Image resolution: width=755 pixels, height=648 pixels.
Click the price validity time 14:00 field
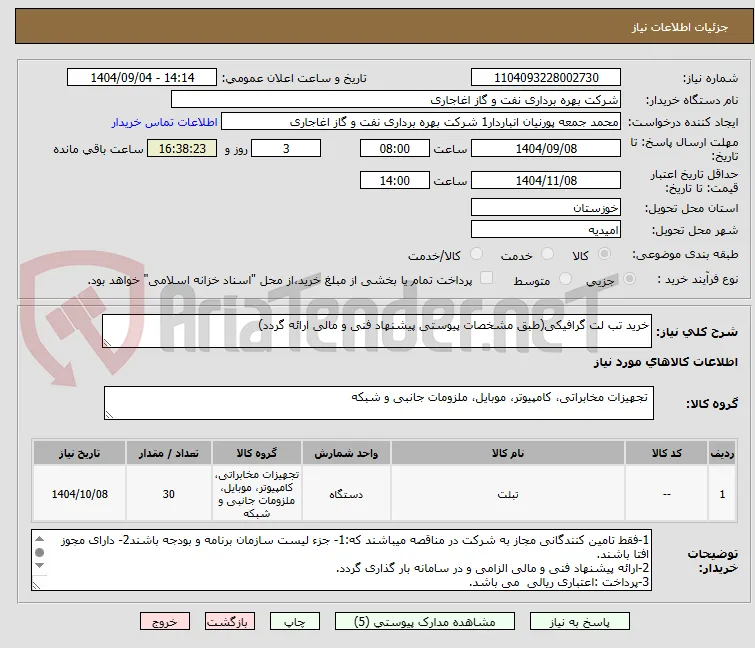pyautogui.click(x=394, y=181)
